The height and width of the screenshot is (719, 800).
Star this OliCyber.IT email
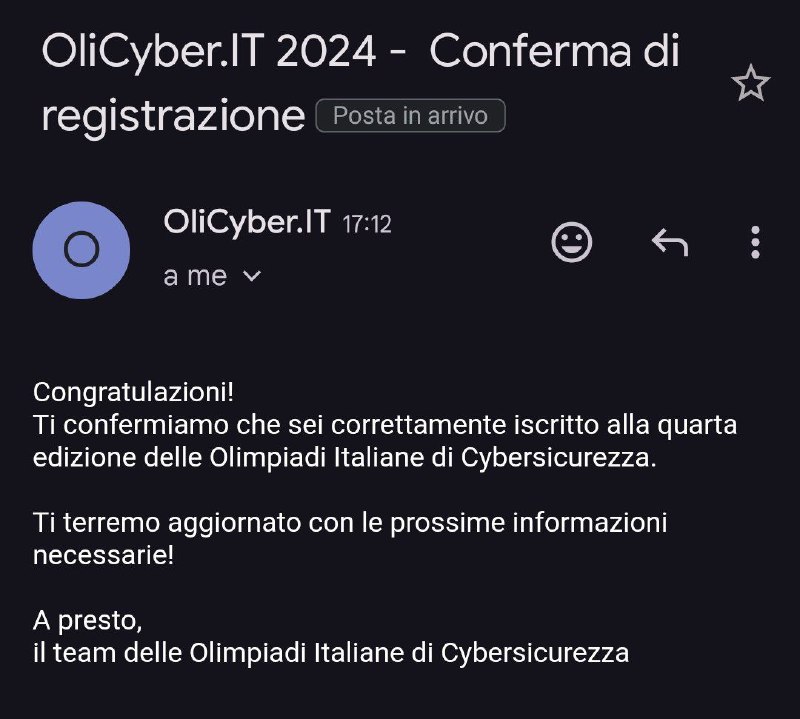point(750,84)
